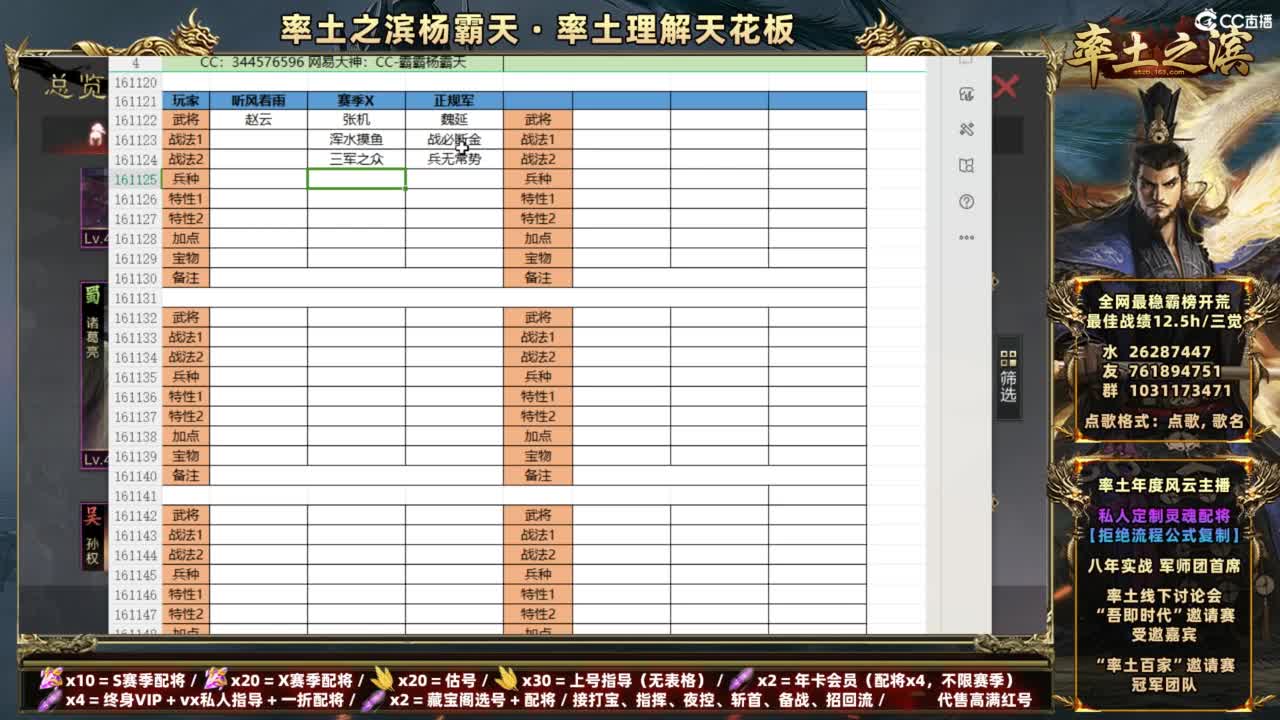Open the 筛选 filter button

1008,377
